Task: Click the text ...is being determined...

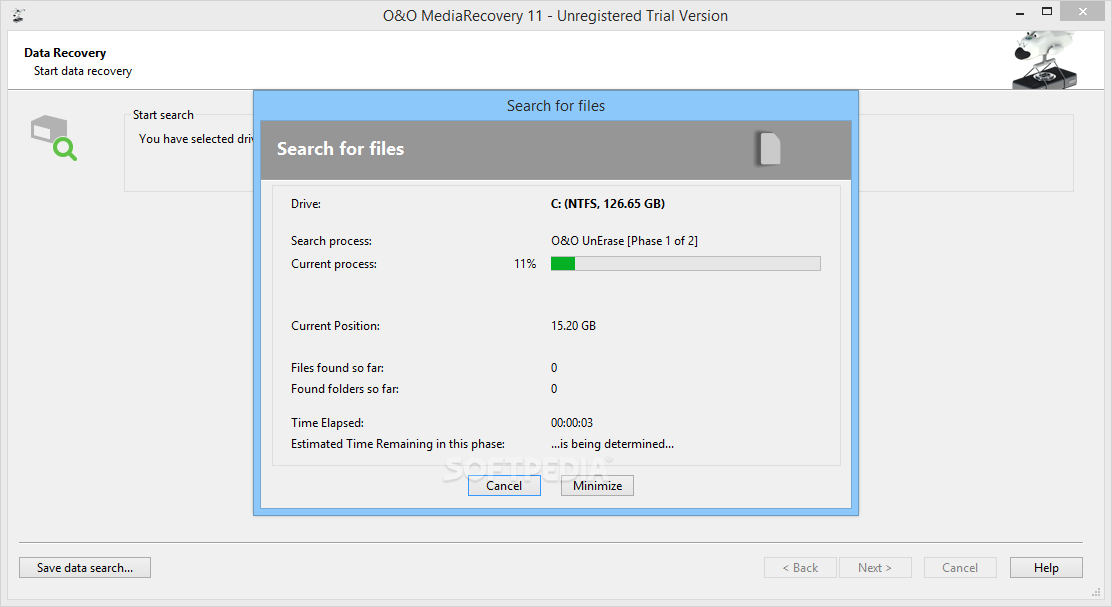Action: [x=613, y=444]
